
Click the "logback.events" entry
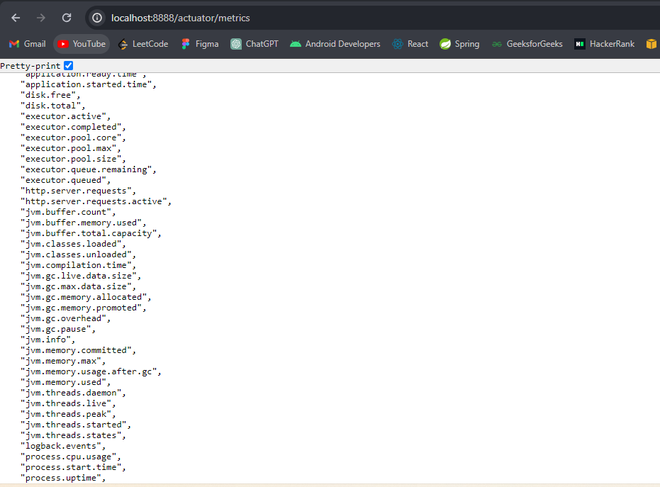click(x=63, y=446)
